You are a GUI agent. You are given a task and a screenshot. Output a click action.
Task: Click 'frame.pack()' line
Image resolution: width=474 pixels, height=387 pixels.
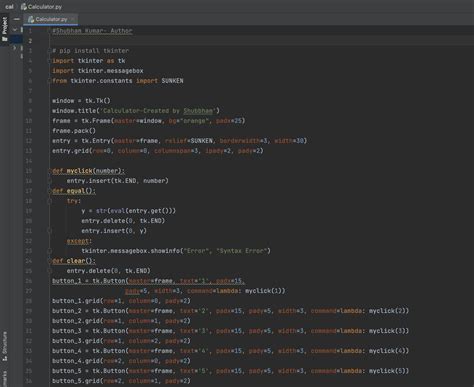click(74, 131)
